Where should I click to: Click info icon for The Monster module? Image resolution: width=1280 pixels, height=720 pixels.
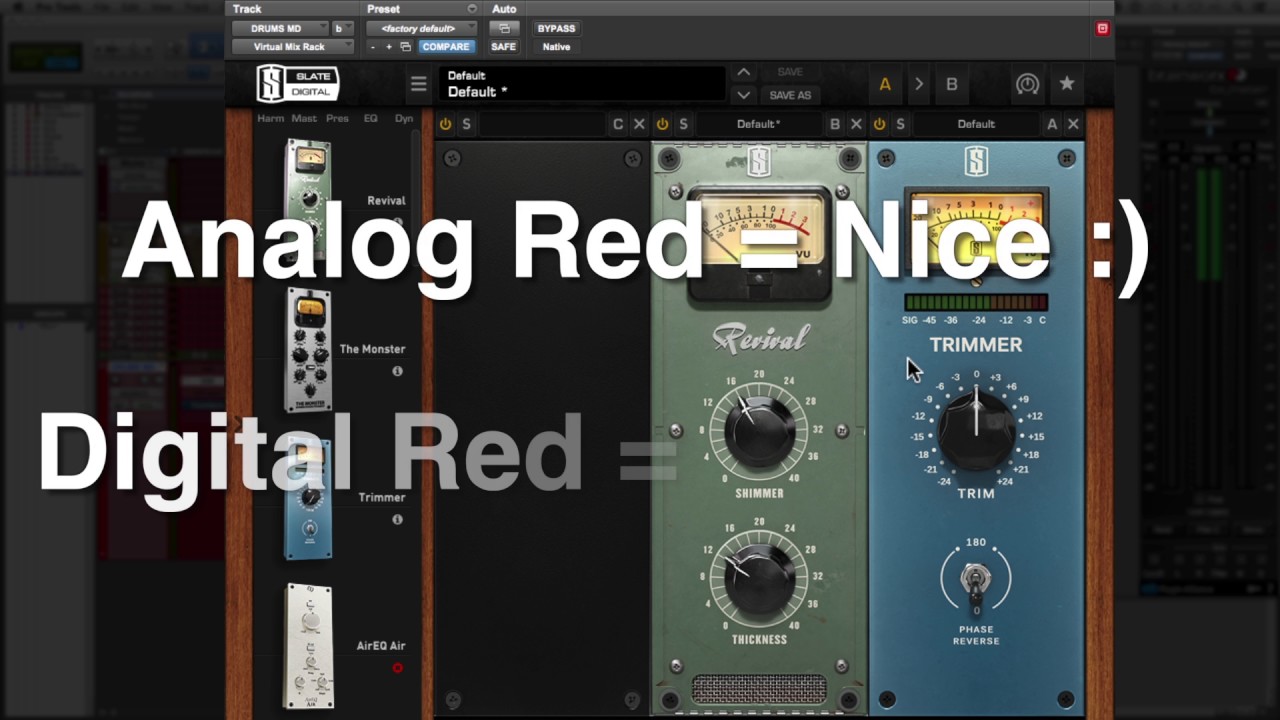point(397,371)
